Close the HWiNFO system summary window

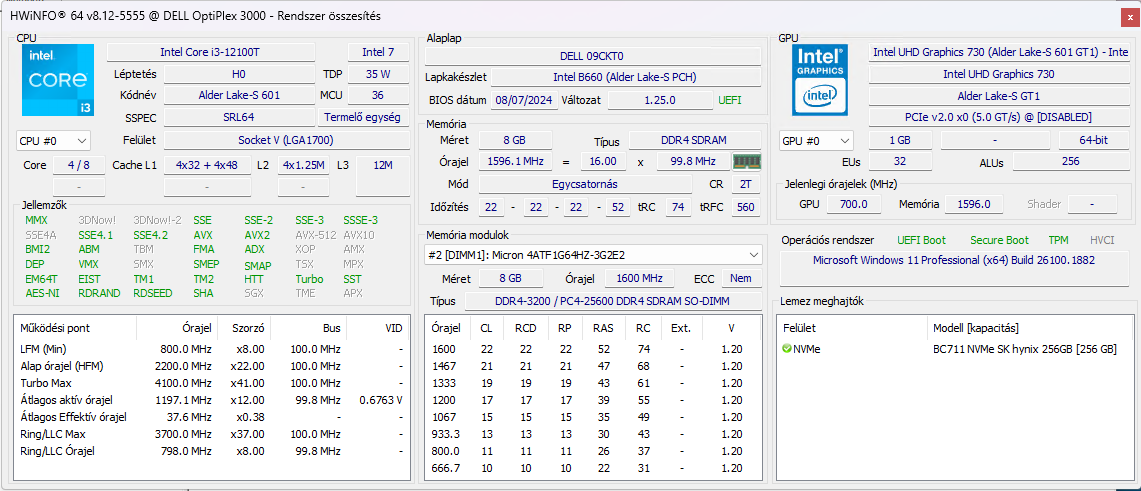pyautogui.click(x=1126, y=16)
